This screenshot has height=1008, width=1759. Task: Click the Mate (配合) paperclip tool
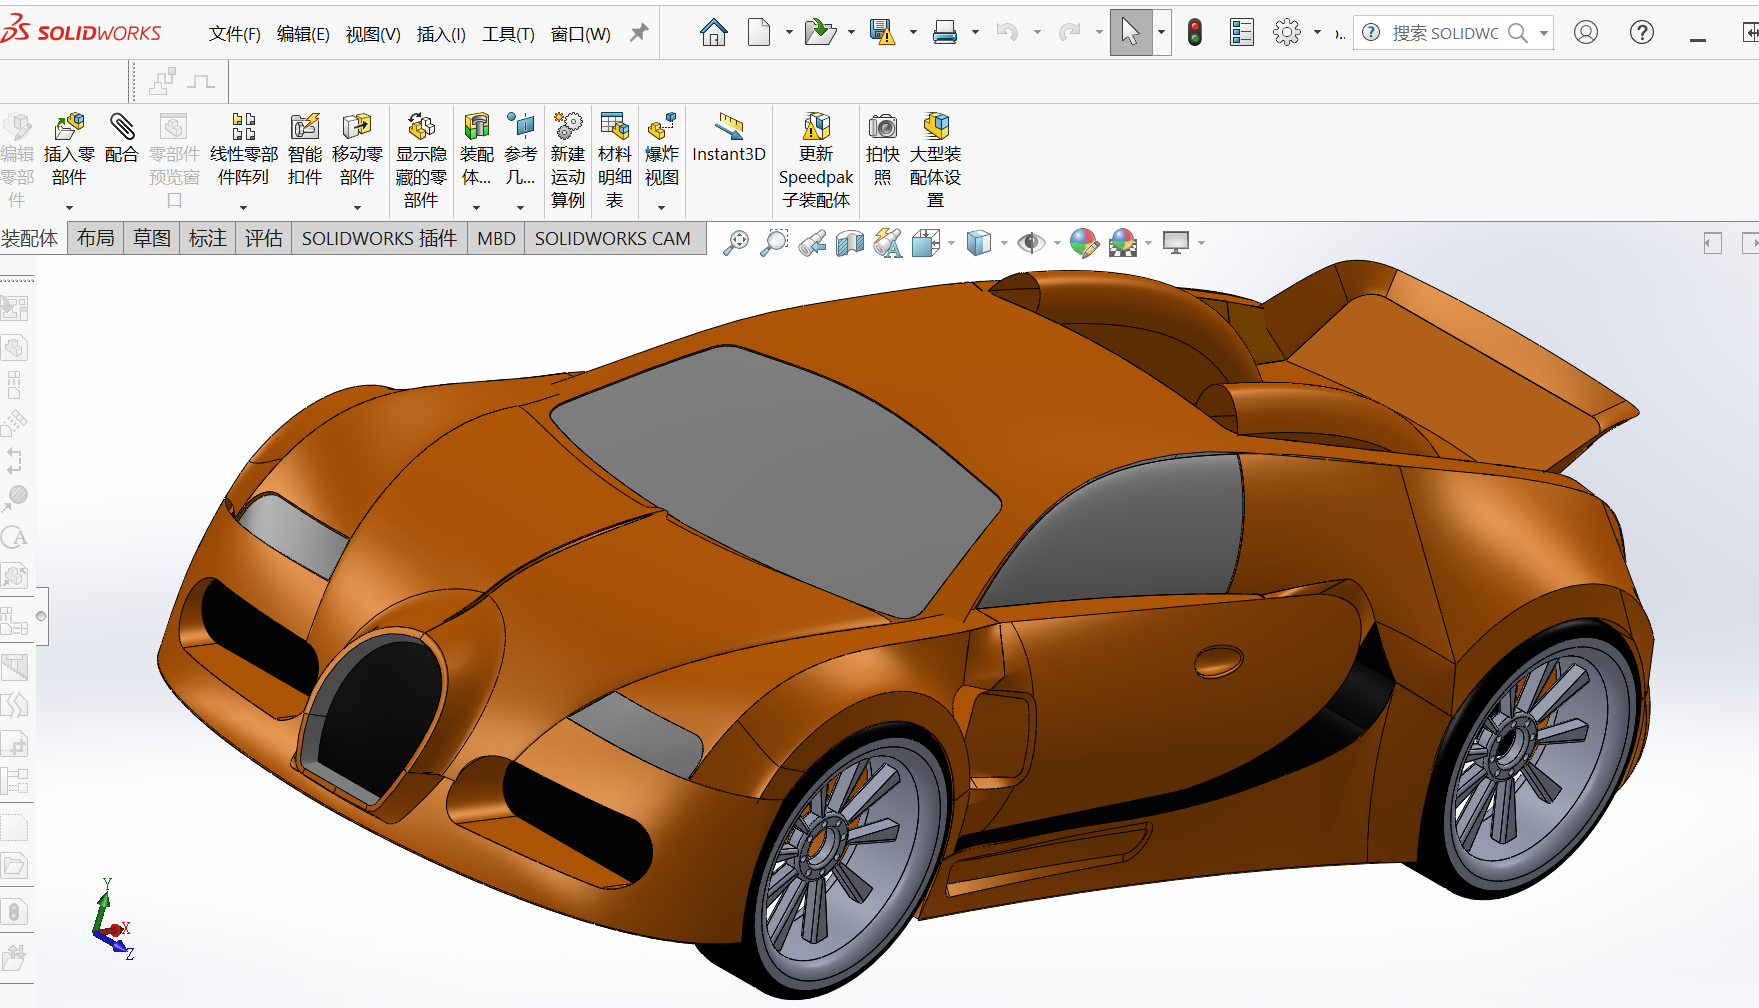point(121,138)
